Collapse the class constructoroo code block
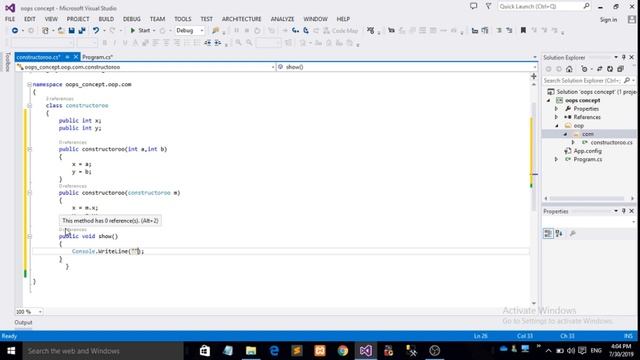The width and height of the screenshot is (640, 360). tap(29, 106)
